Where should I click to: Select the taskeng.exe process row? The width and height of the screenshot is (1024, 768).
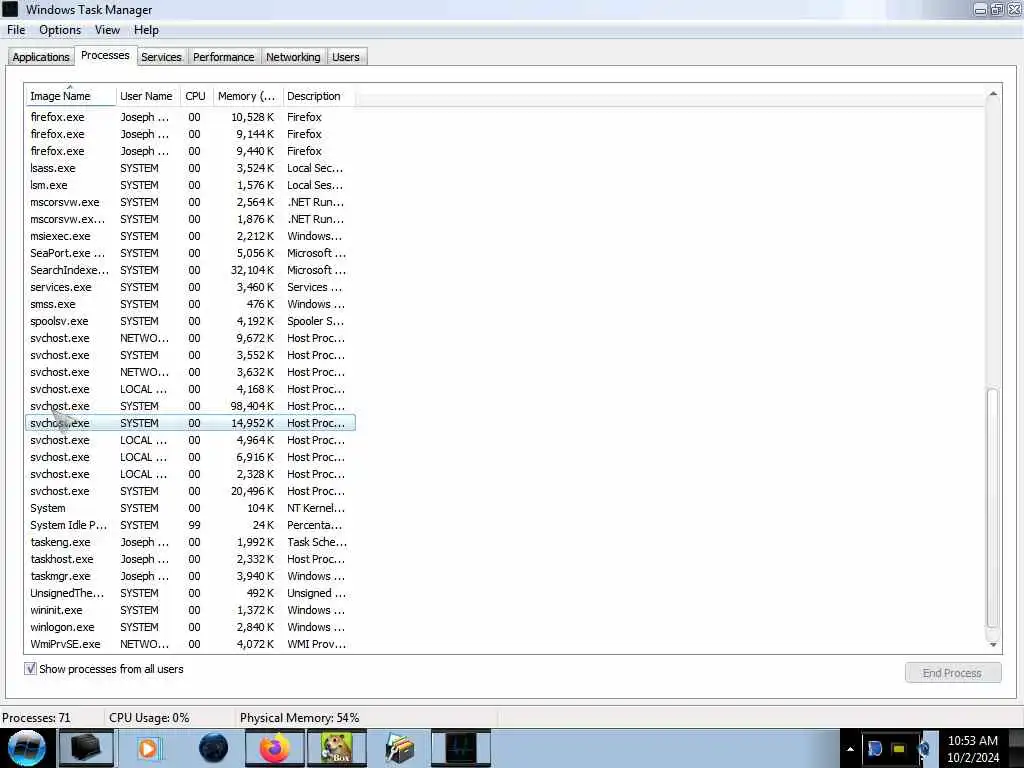pos(190,541)
